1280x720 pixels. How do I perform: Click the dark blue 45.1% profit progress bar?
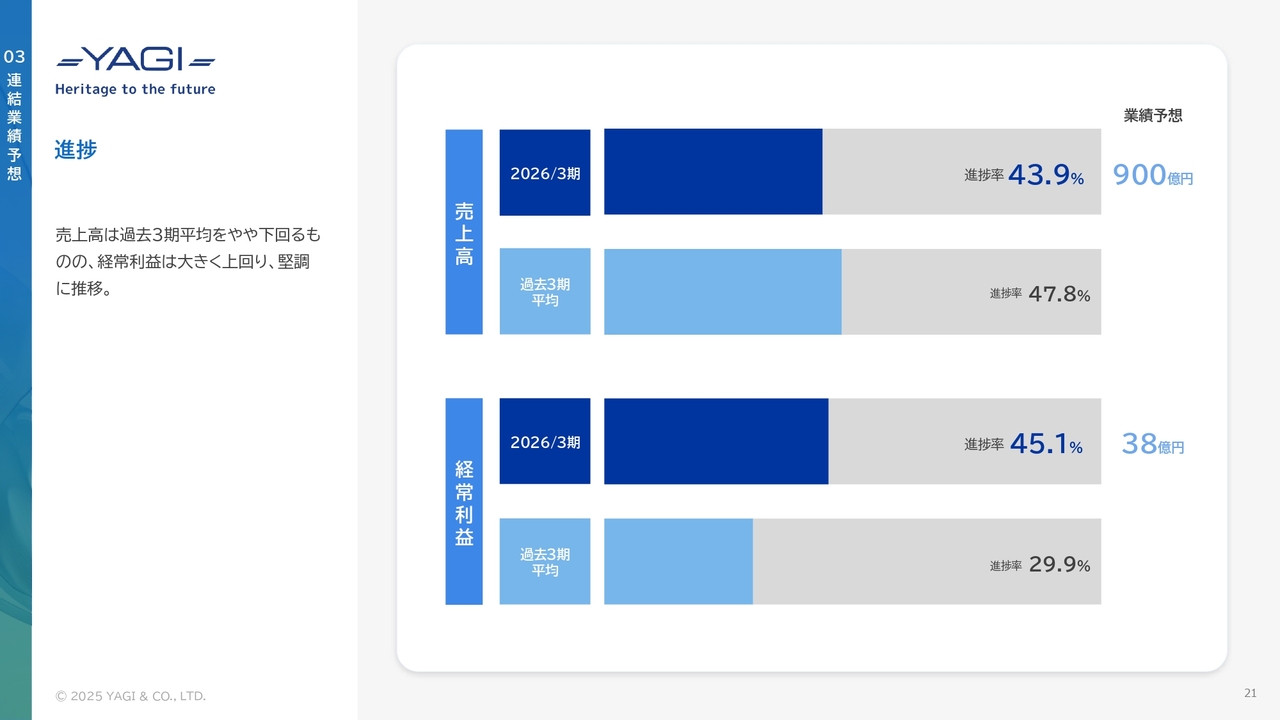click(716, 442)
